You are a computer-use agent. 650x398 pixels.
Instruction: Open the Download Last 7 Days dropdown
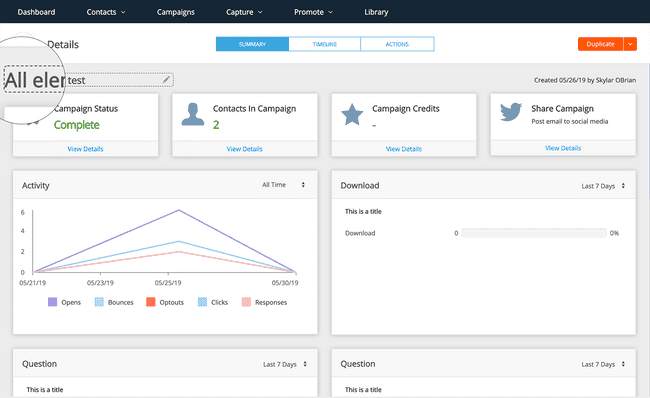(x=603, y=186)
